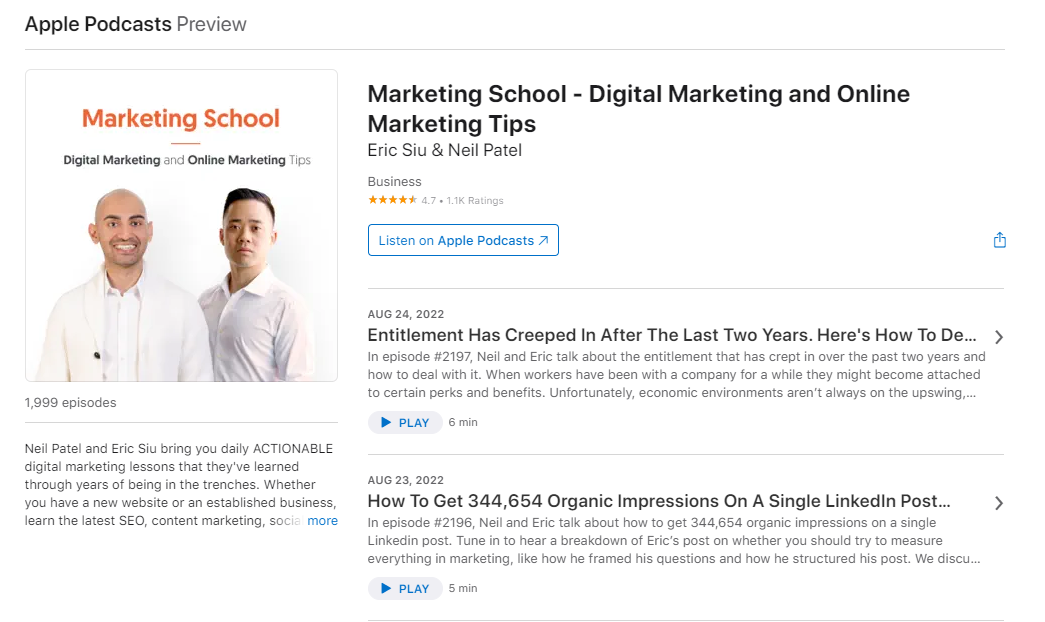Expand the Entitlement episode with chevron arrow

pos(998,337)
